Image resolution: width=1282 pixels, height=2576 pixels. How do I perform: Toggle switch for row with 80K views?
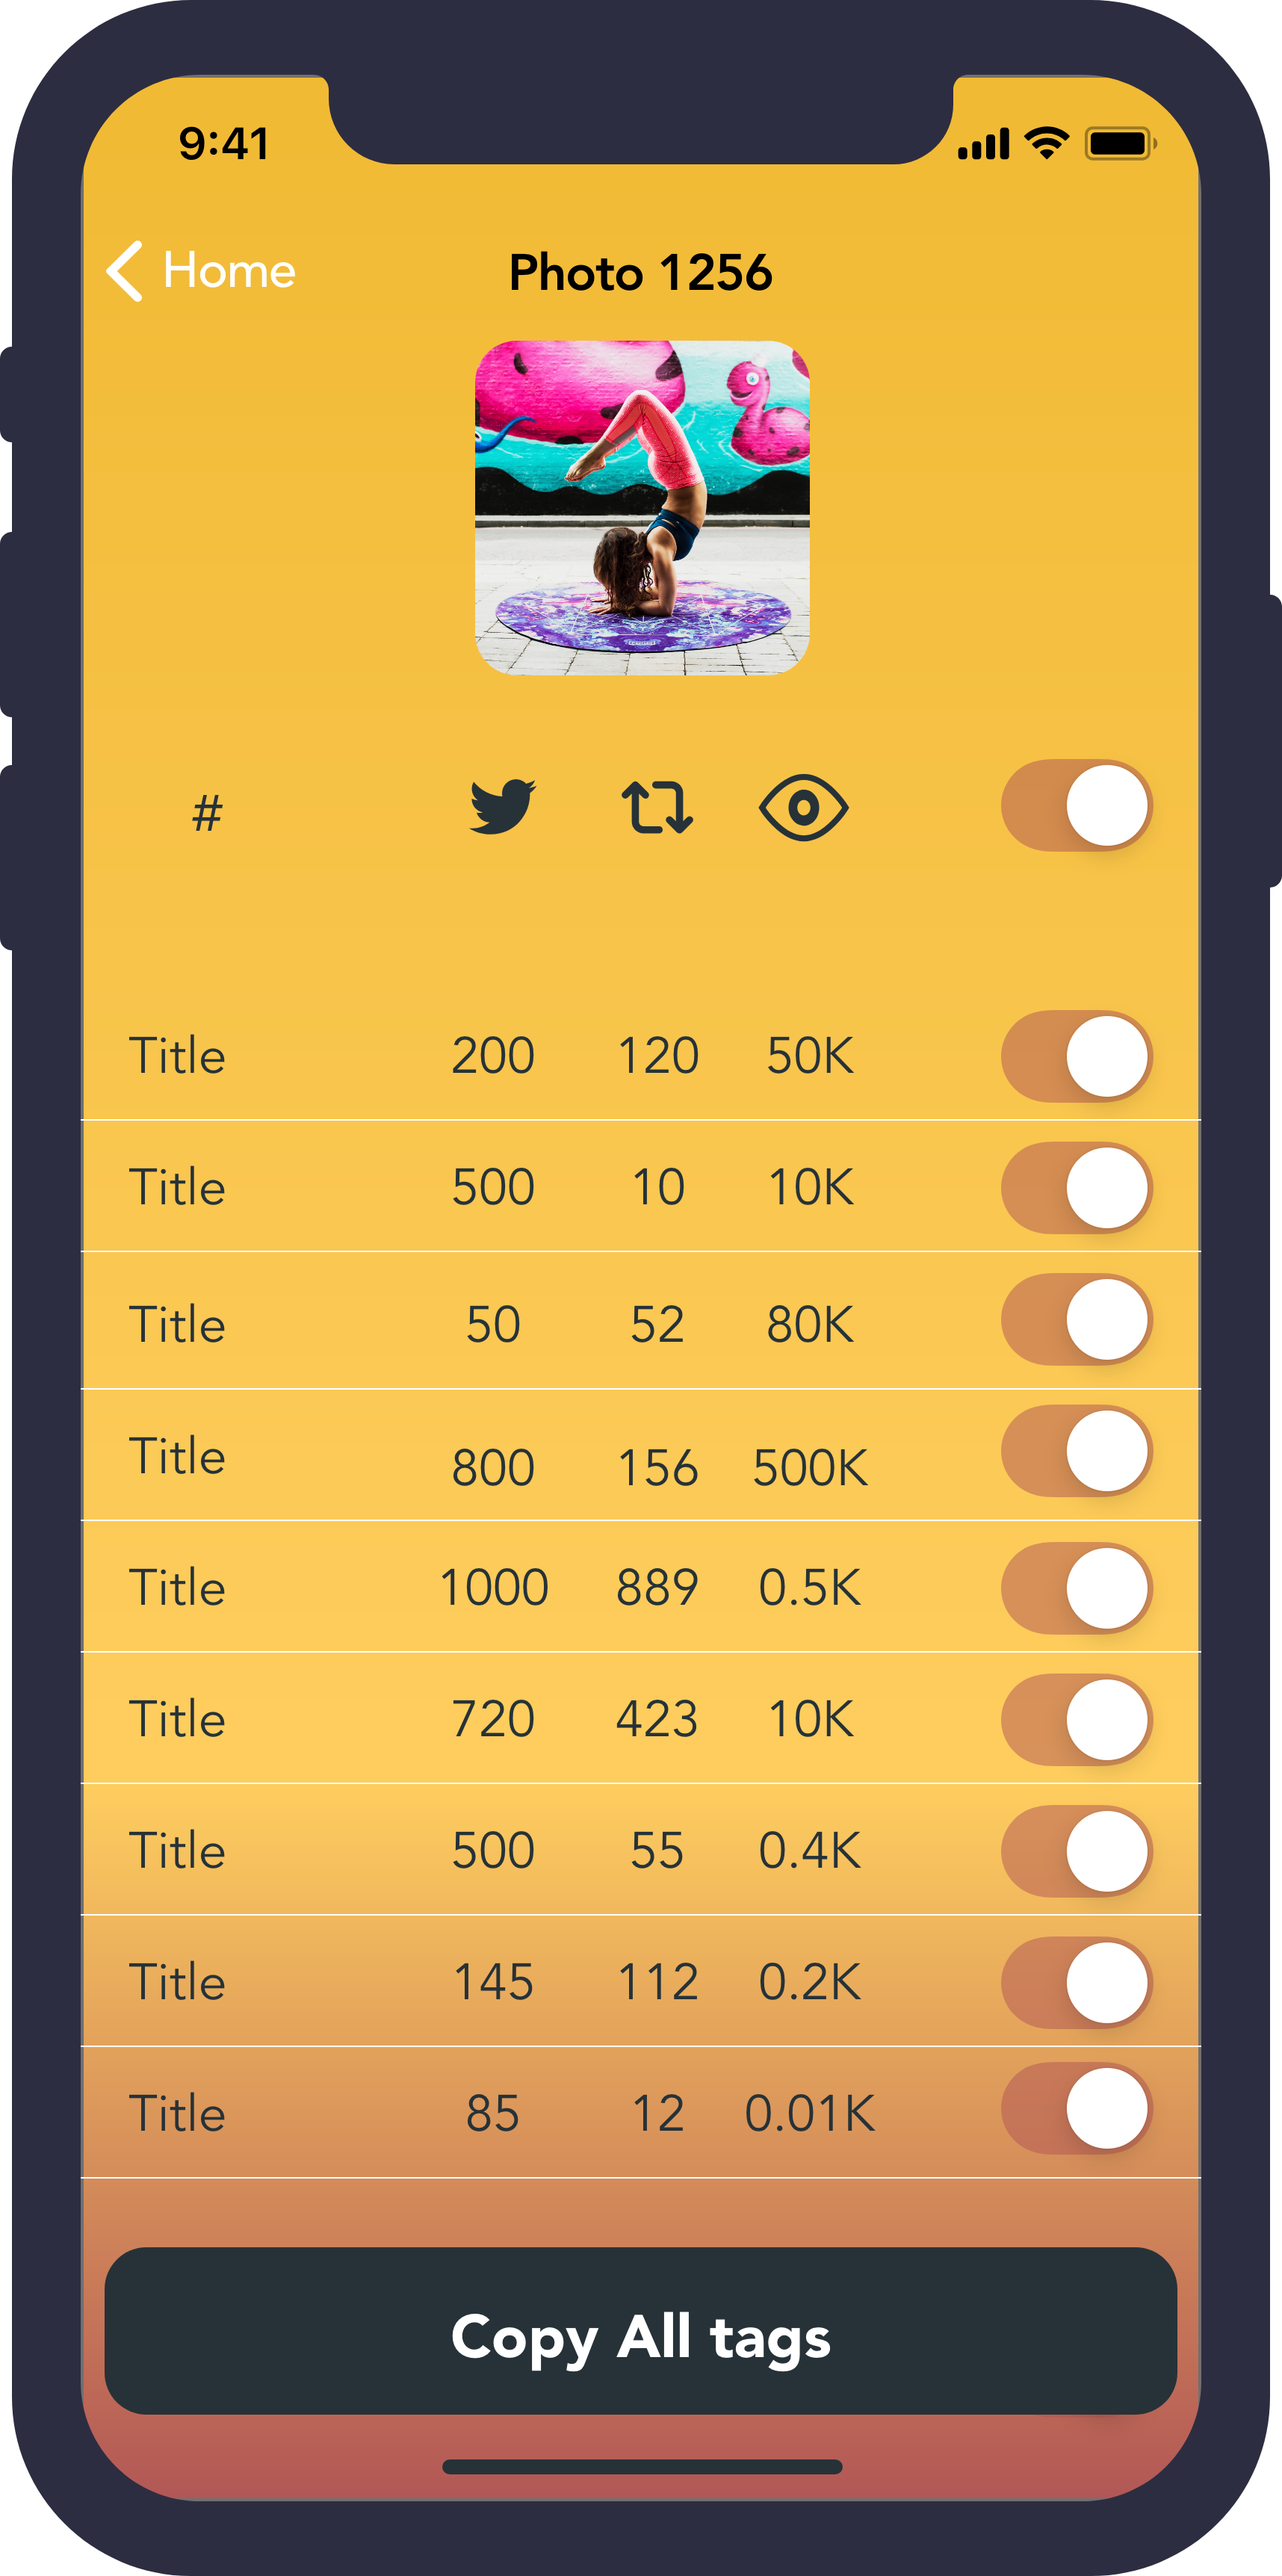pos(1077,1320)
